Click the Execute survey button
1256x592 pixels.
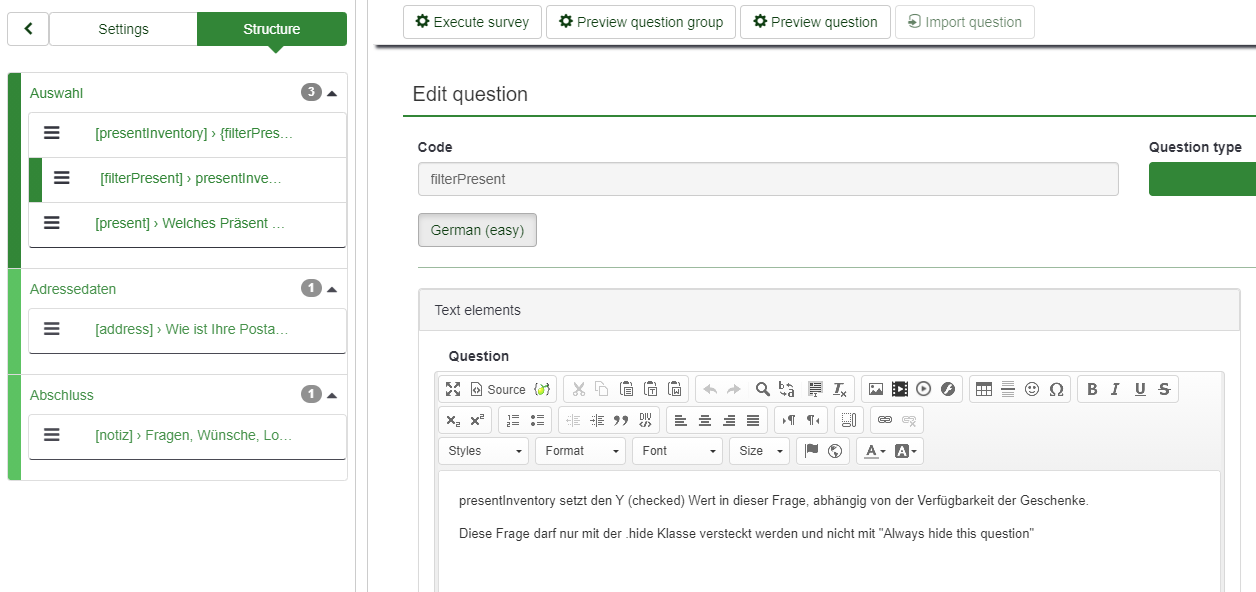tap(473, 22)
